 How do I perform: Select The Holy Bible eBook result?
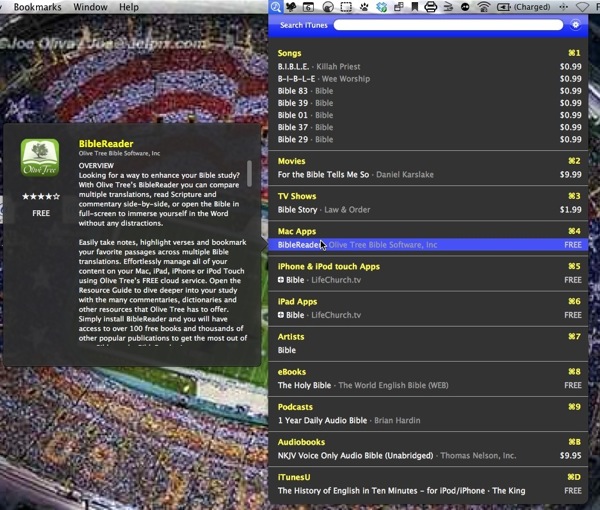(429, 386)
